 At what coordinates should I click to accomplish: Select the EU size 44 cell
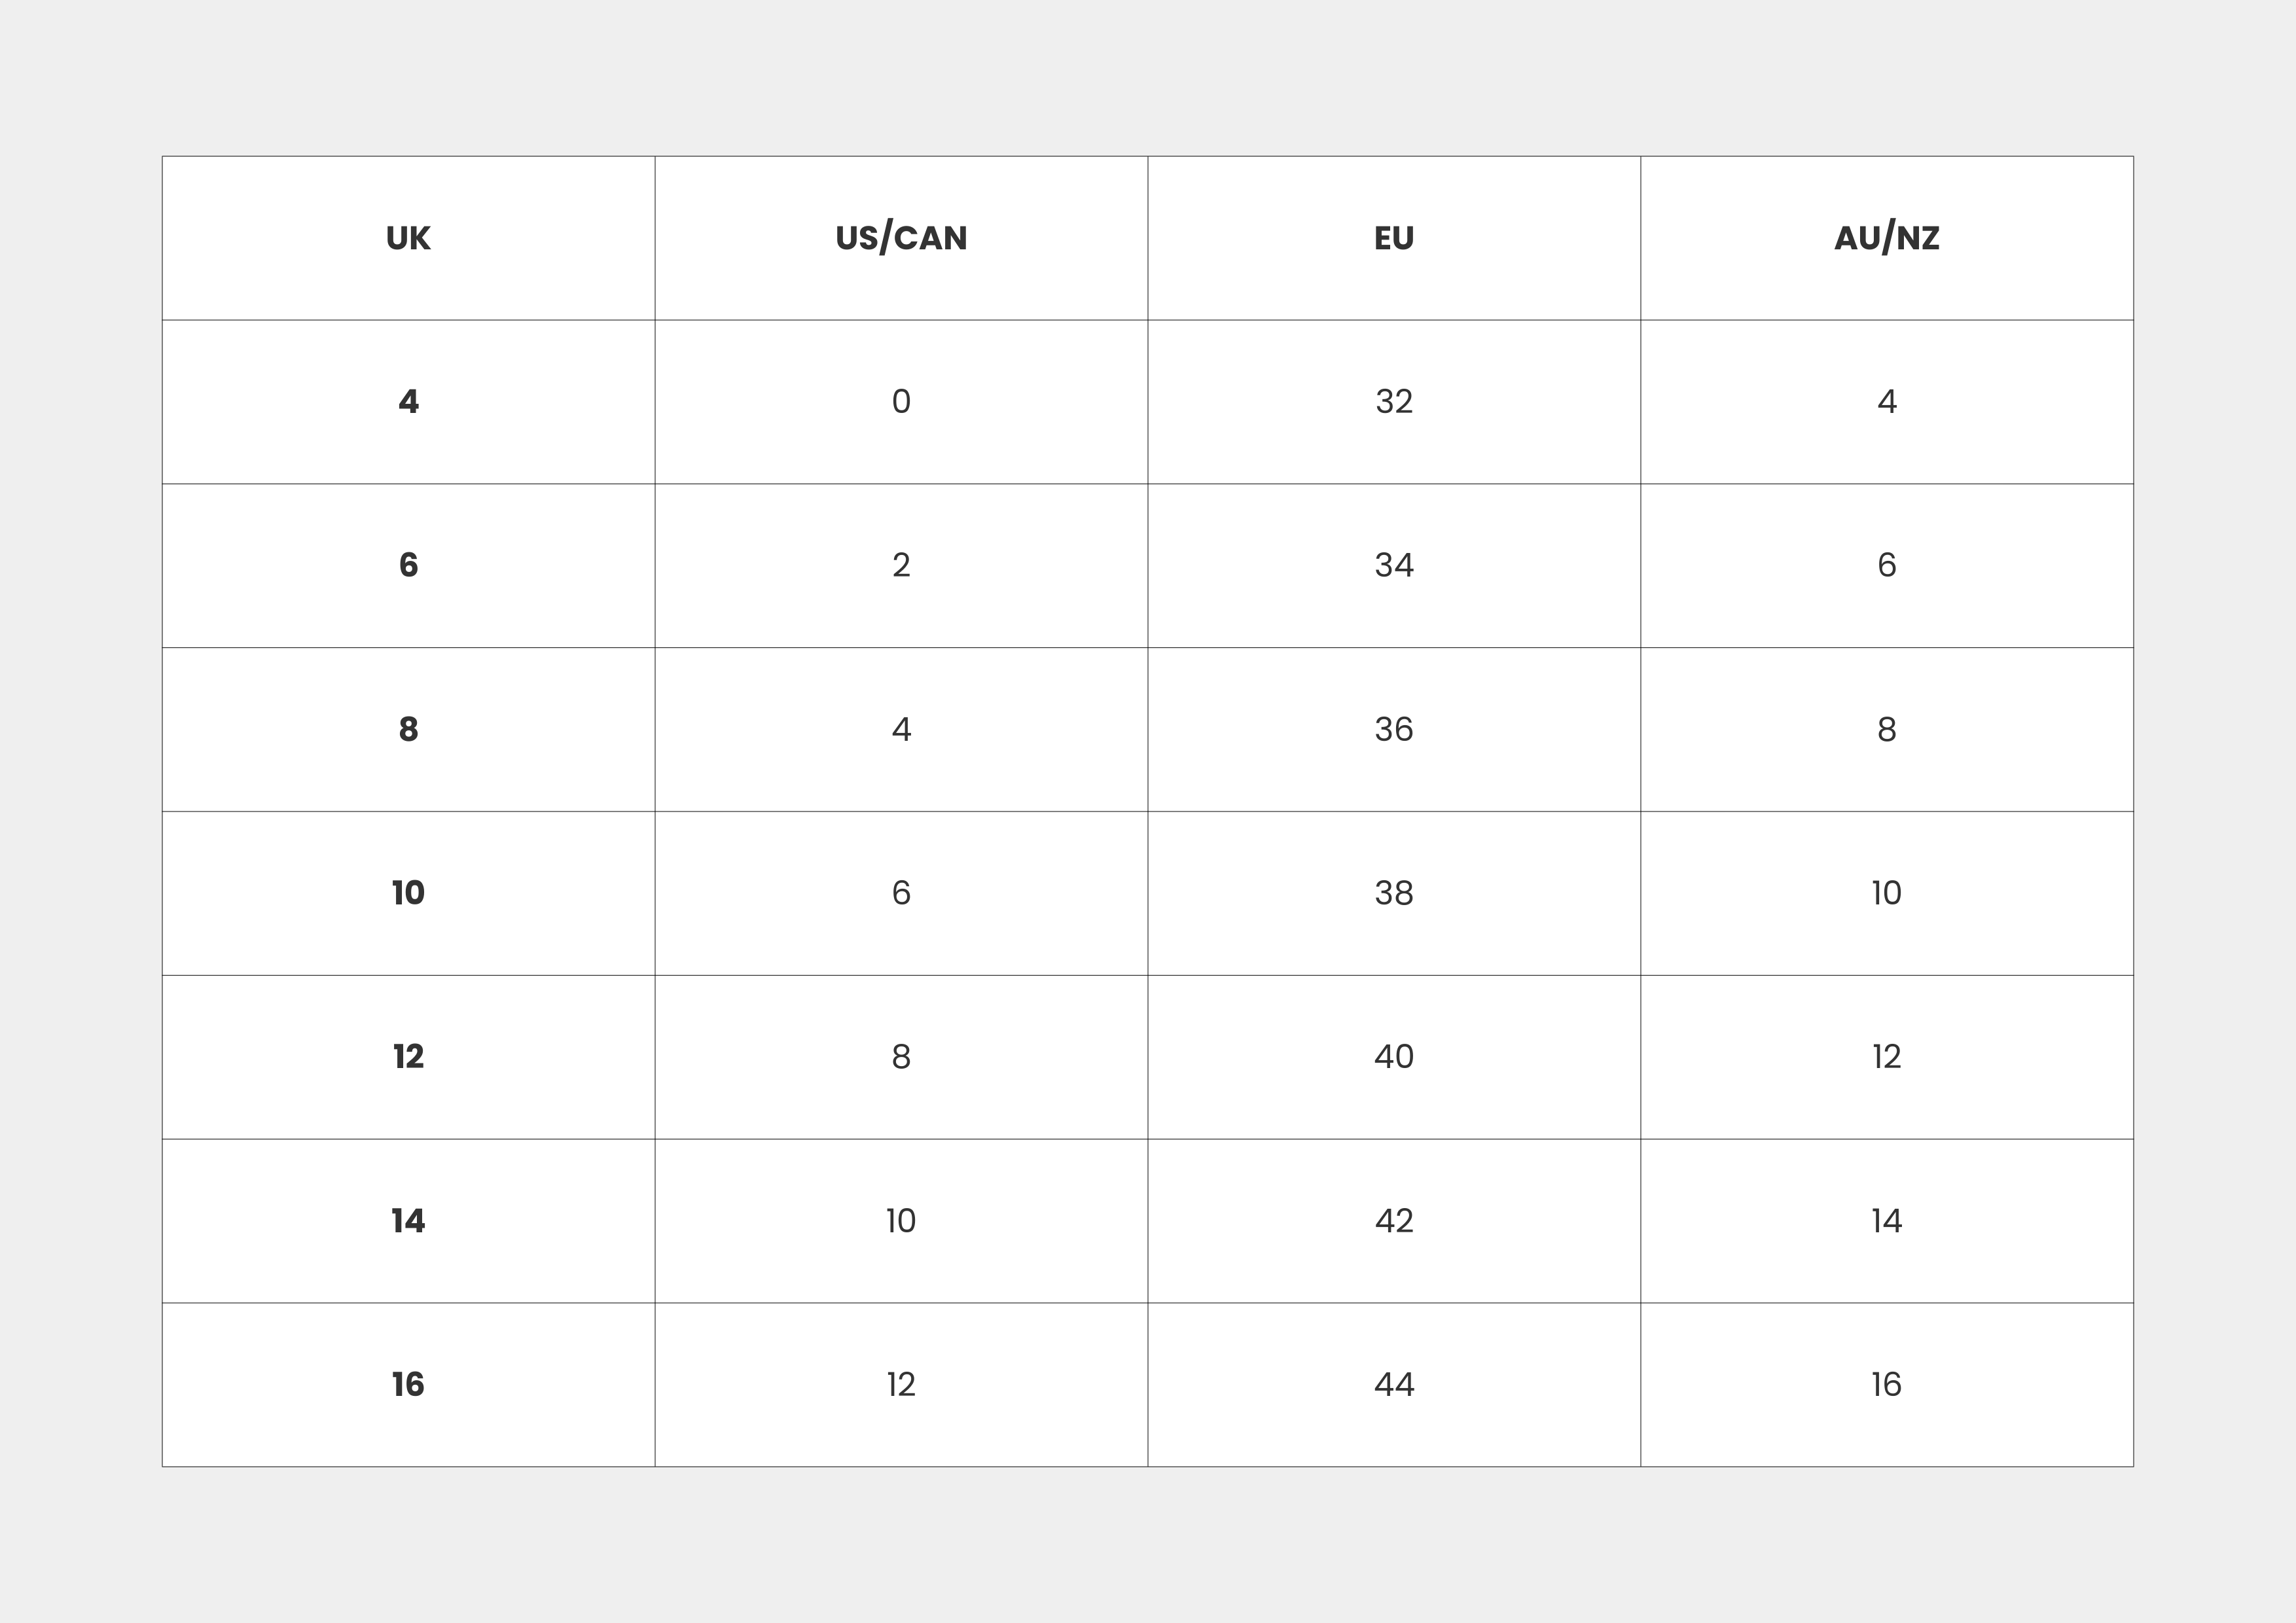1394,1385
